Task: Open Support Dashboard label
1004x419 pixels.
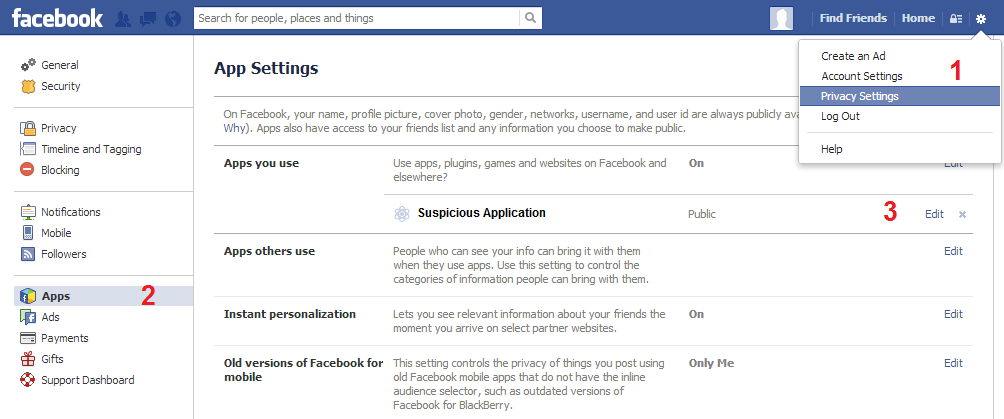Action: (x=88, y=380)
